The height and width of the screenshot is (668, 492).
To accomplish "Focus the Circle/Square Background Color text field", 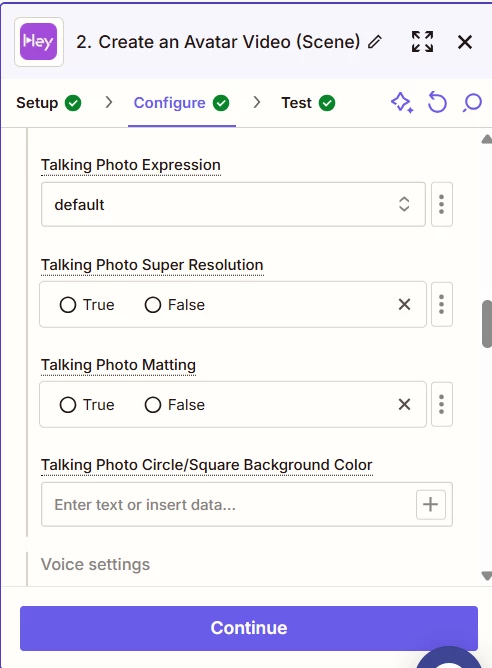I will (228, 504).
